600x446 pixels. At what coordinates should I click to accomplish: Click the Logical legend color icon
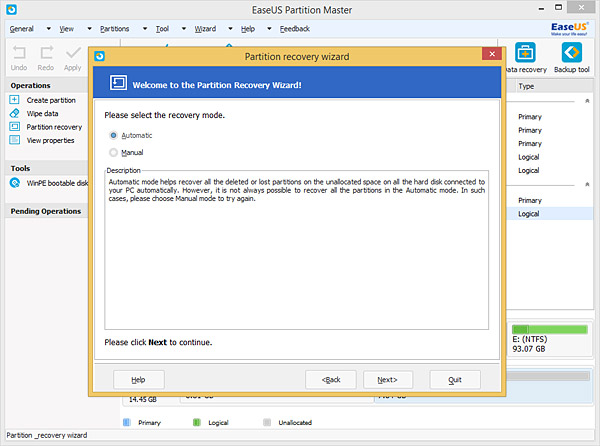(197, 422)
